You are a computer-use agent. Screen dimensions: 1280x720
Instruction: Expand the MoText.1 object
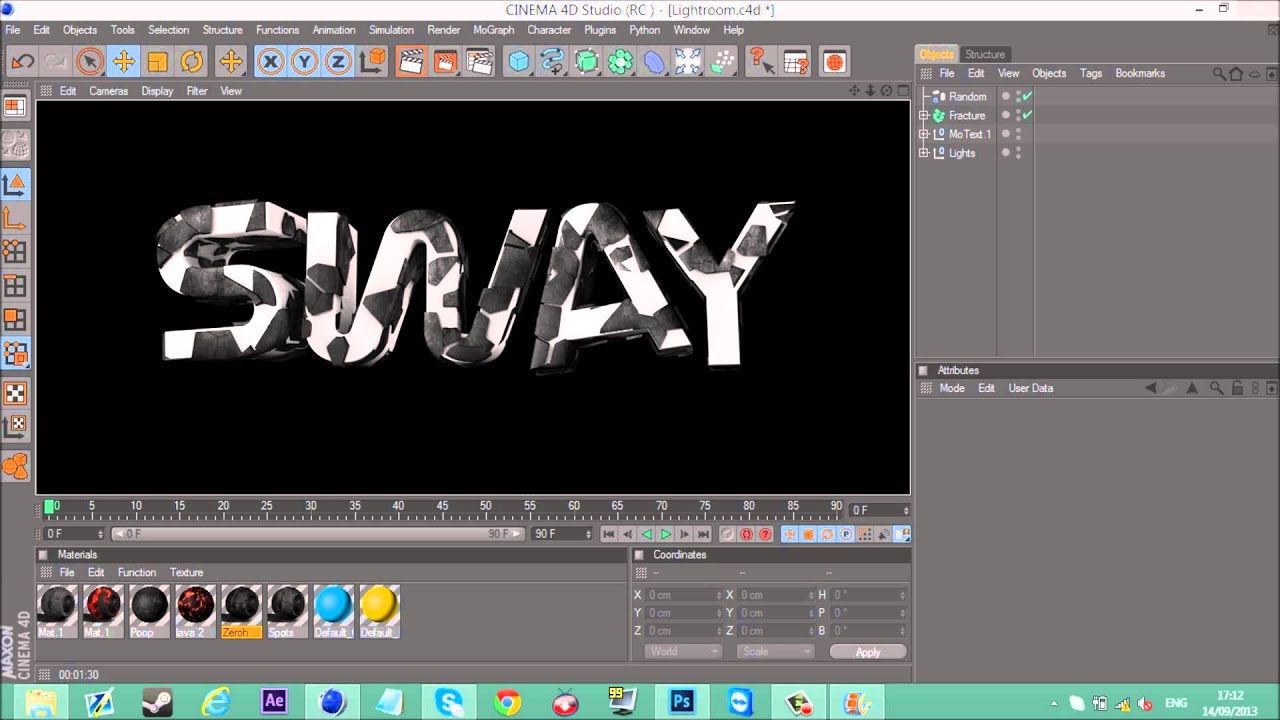coord(924,134)
